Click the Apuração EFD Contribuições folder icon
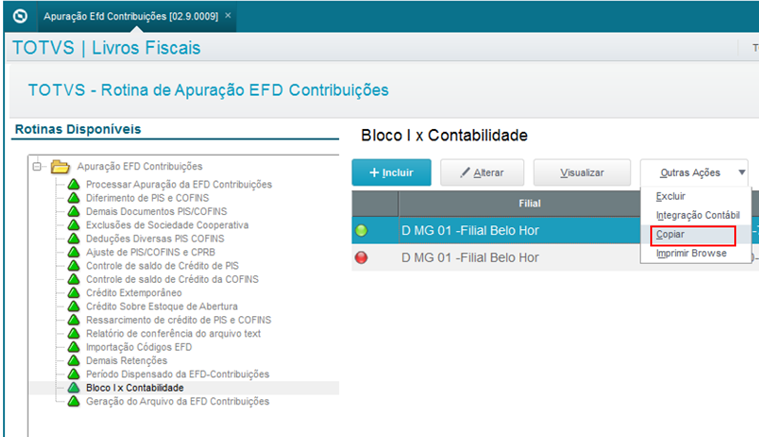Screen dimensions: 759x437 60,166
